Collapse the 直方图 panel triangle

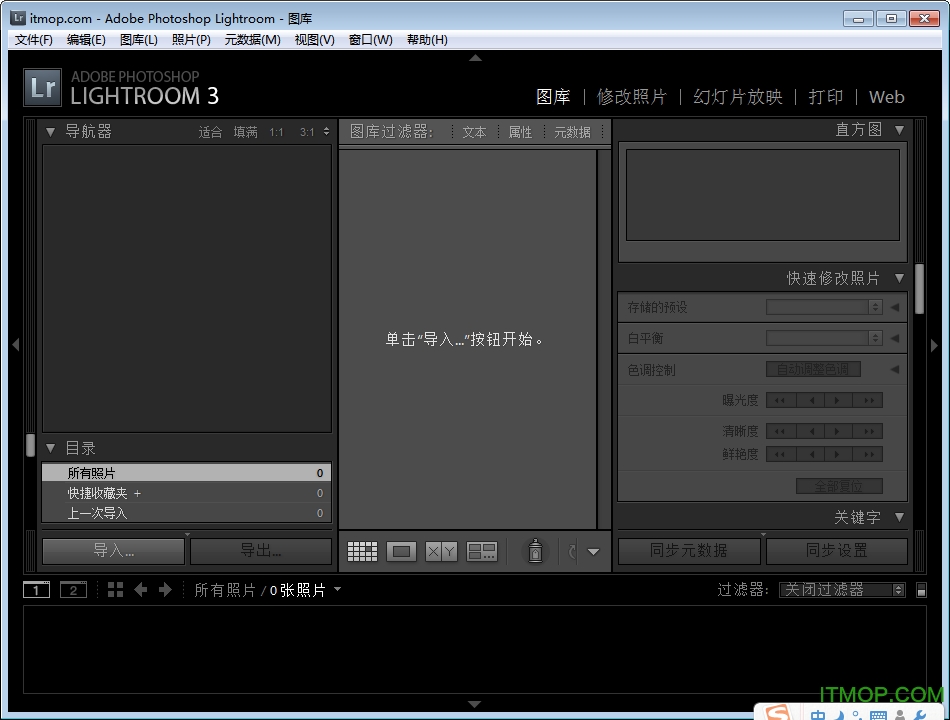[900, 130]
